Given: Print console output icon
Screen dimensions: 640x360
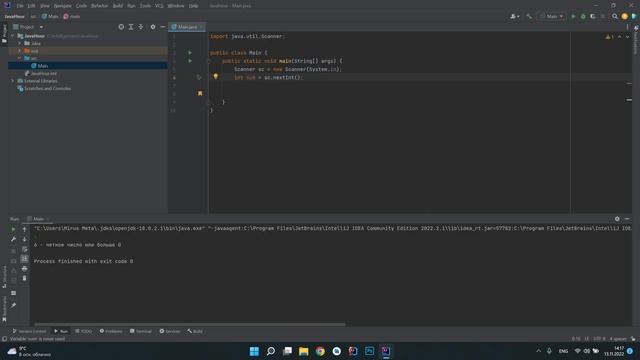Looking at the screenshot, I should [24, 269].
